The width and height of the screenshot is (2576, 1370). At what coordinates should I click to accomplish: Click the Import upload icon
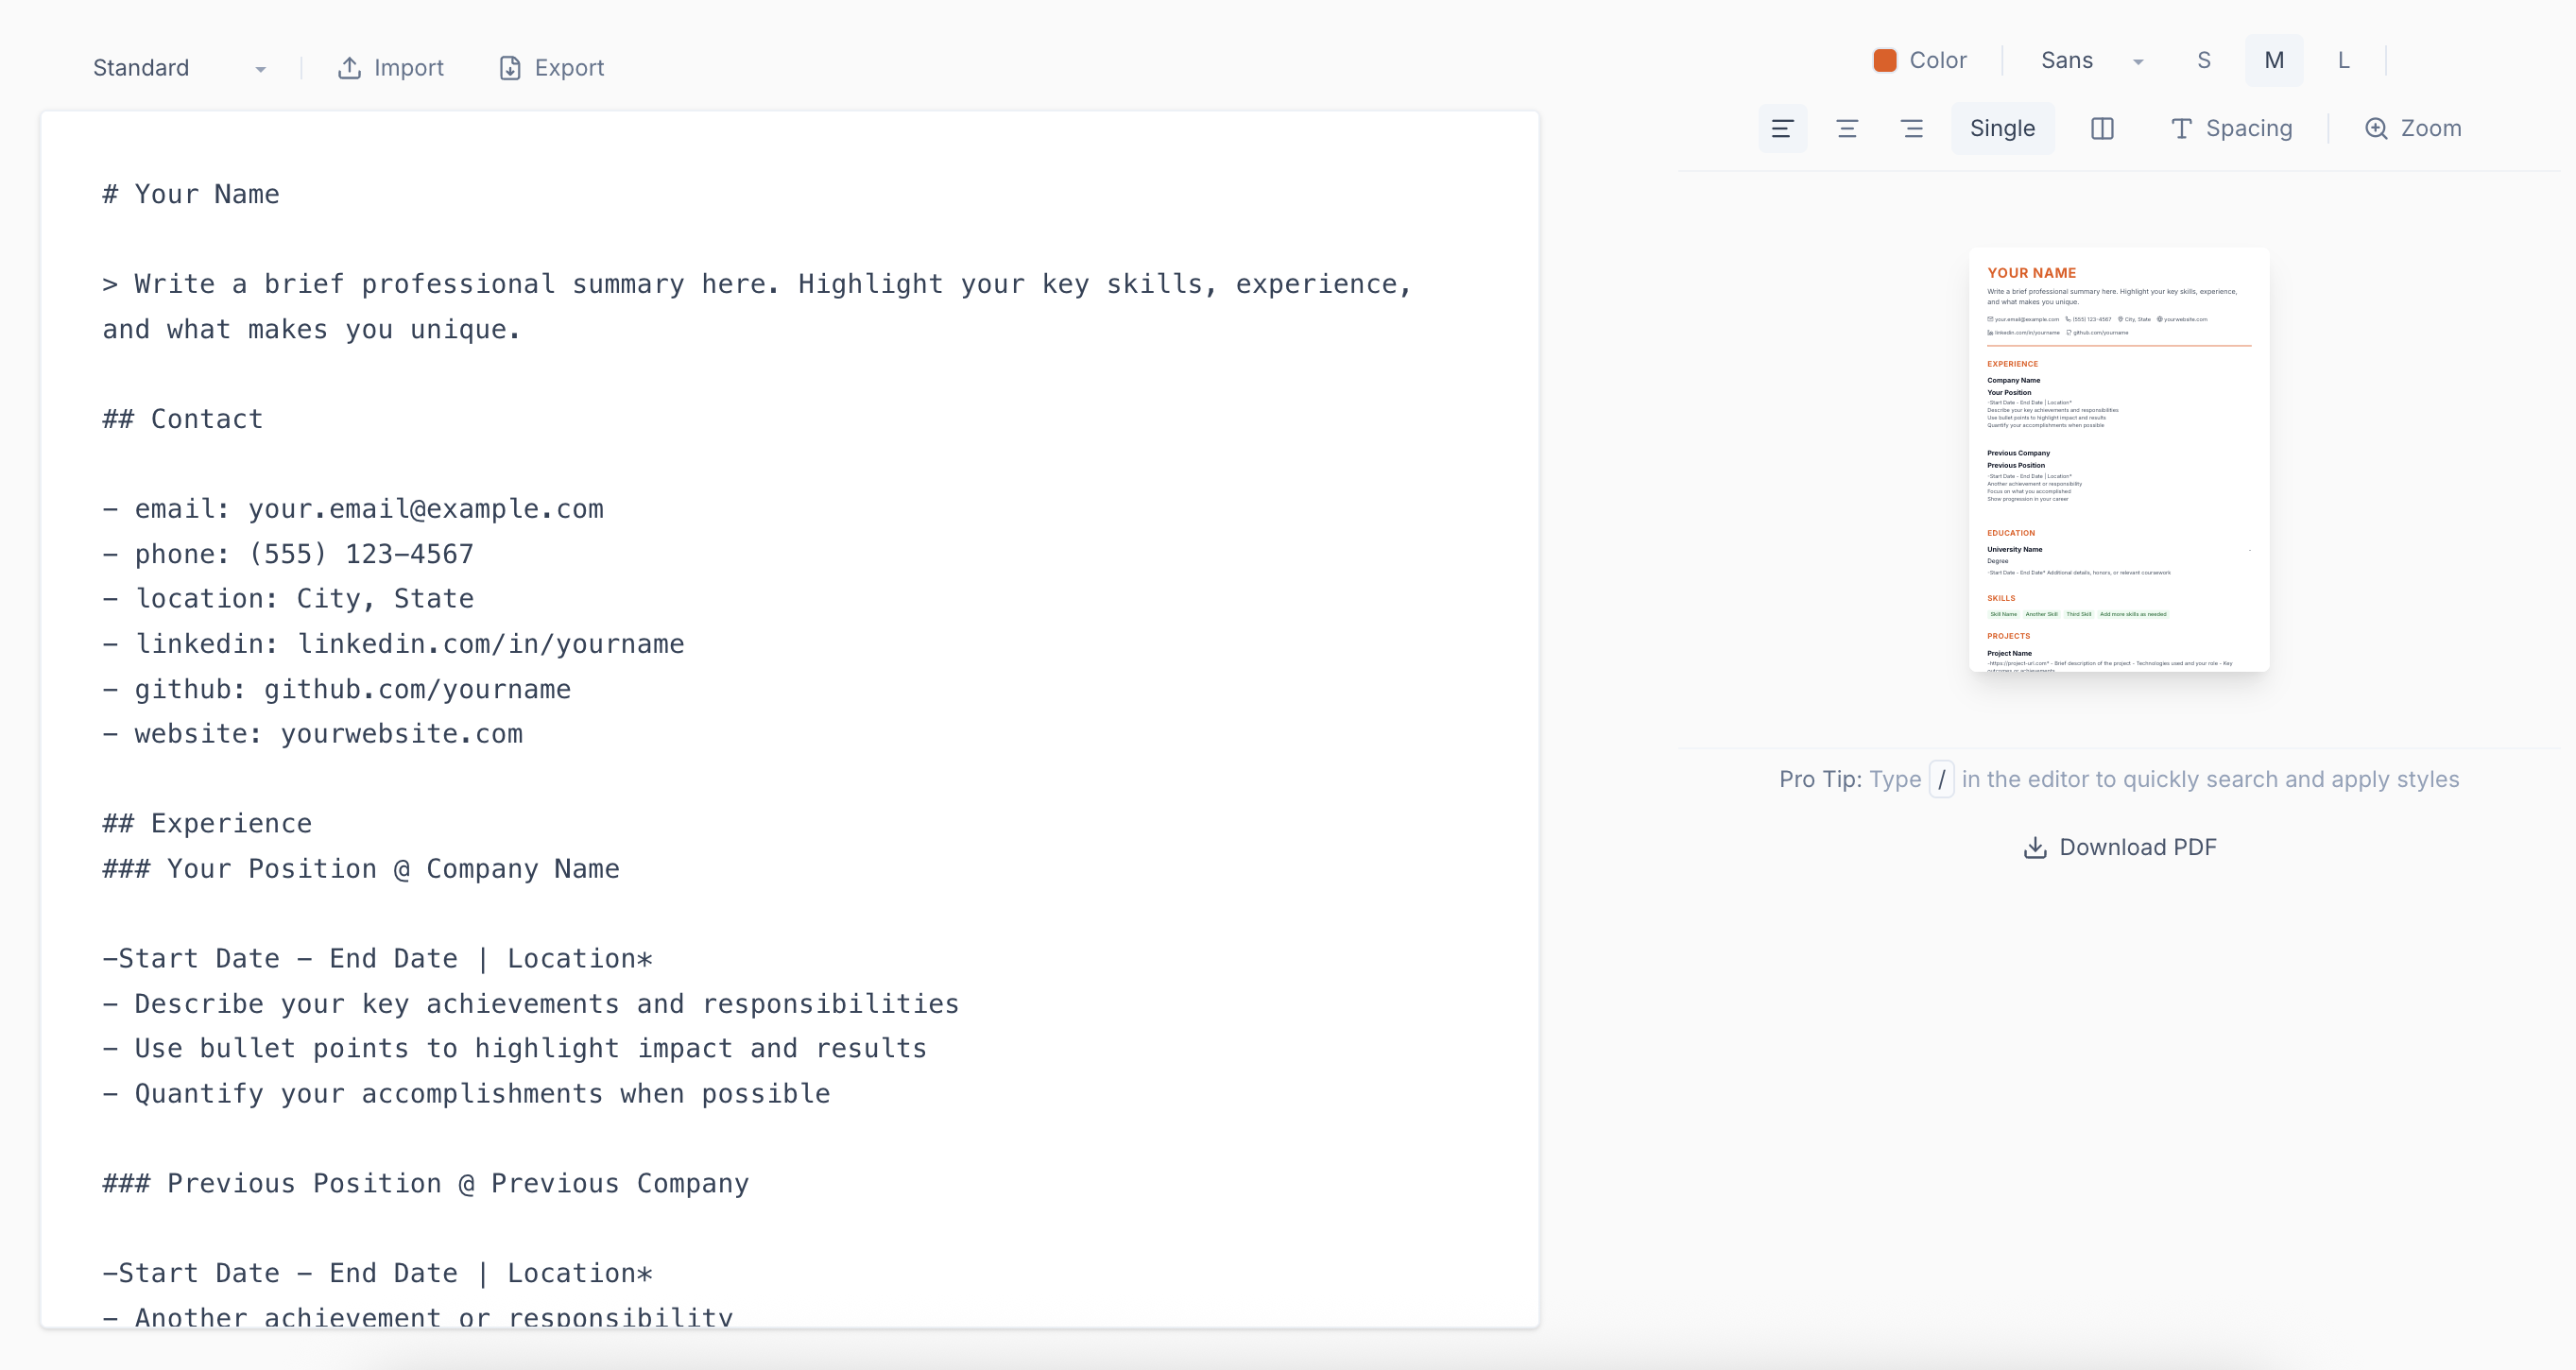point(349,68)
